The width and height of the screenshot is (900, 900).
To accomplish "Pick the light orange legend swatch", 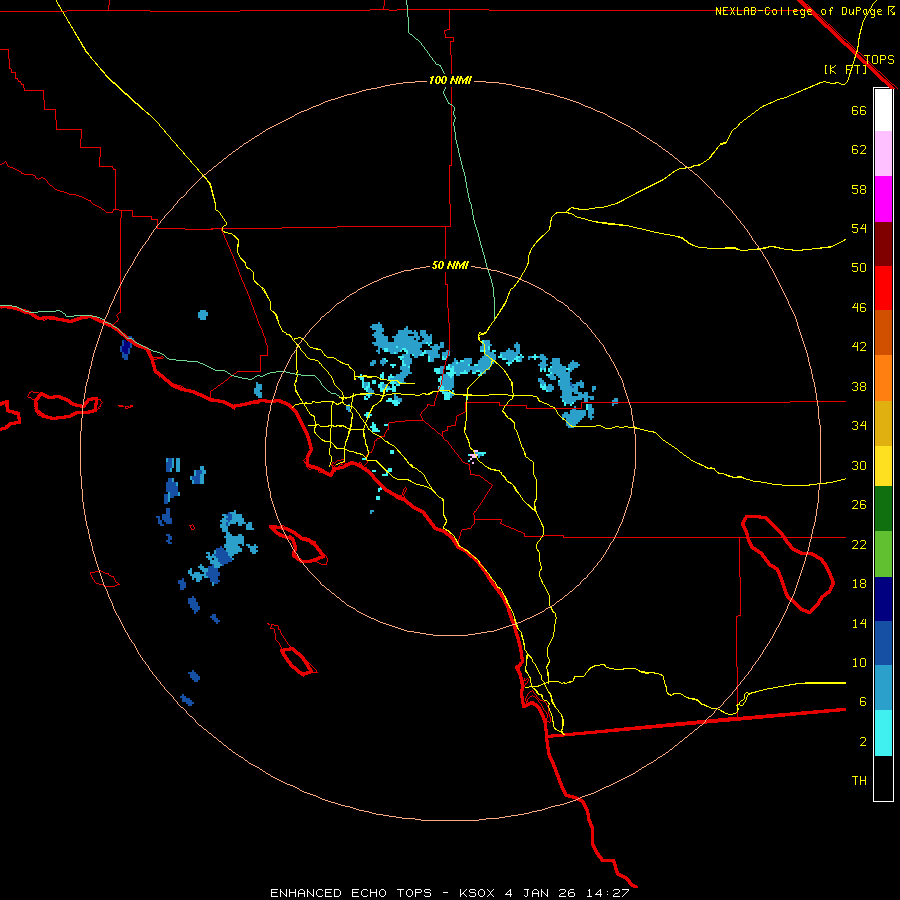I will tap(883, 378).
